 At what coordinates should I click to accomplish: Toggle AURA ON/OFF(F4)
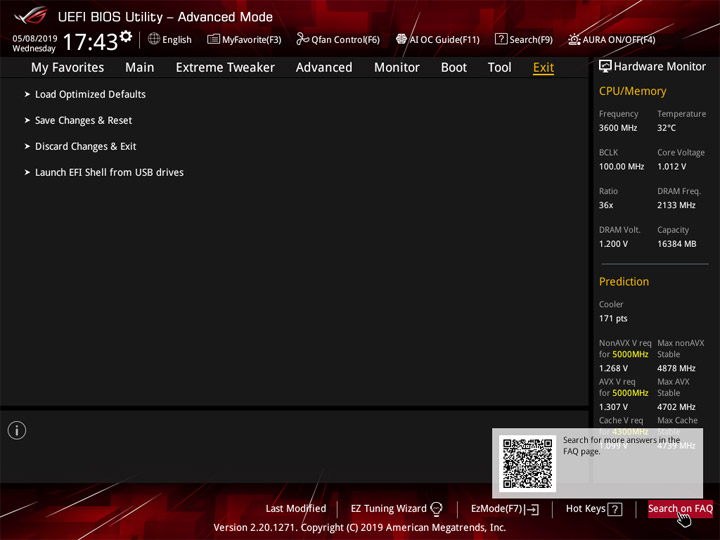[619, 39]
